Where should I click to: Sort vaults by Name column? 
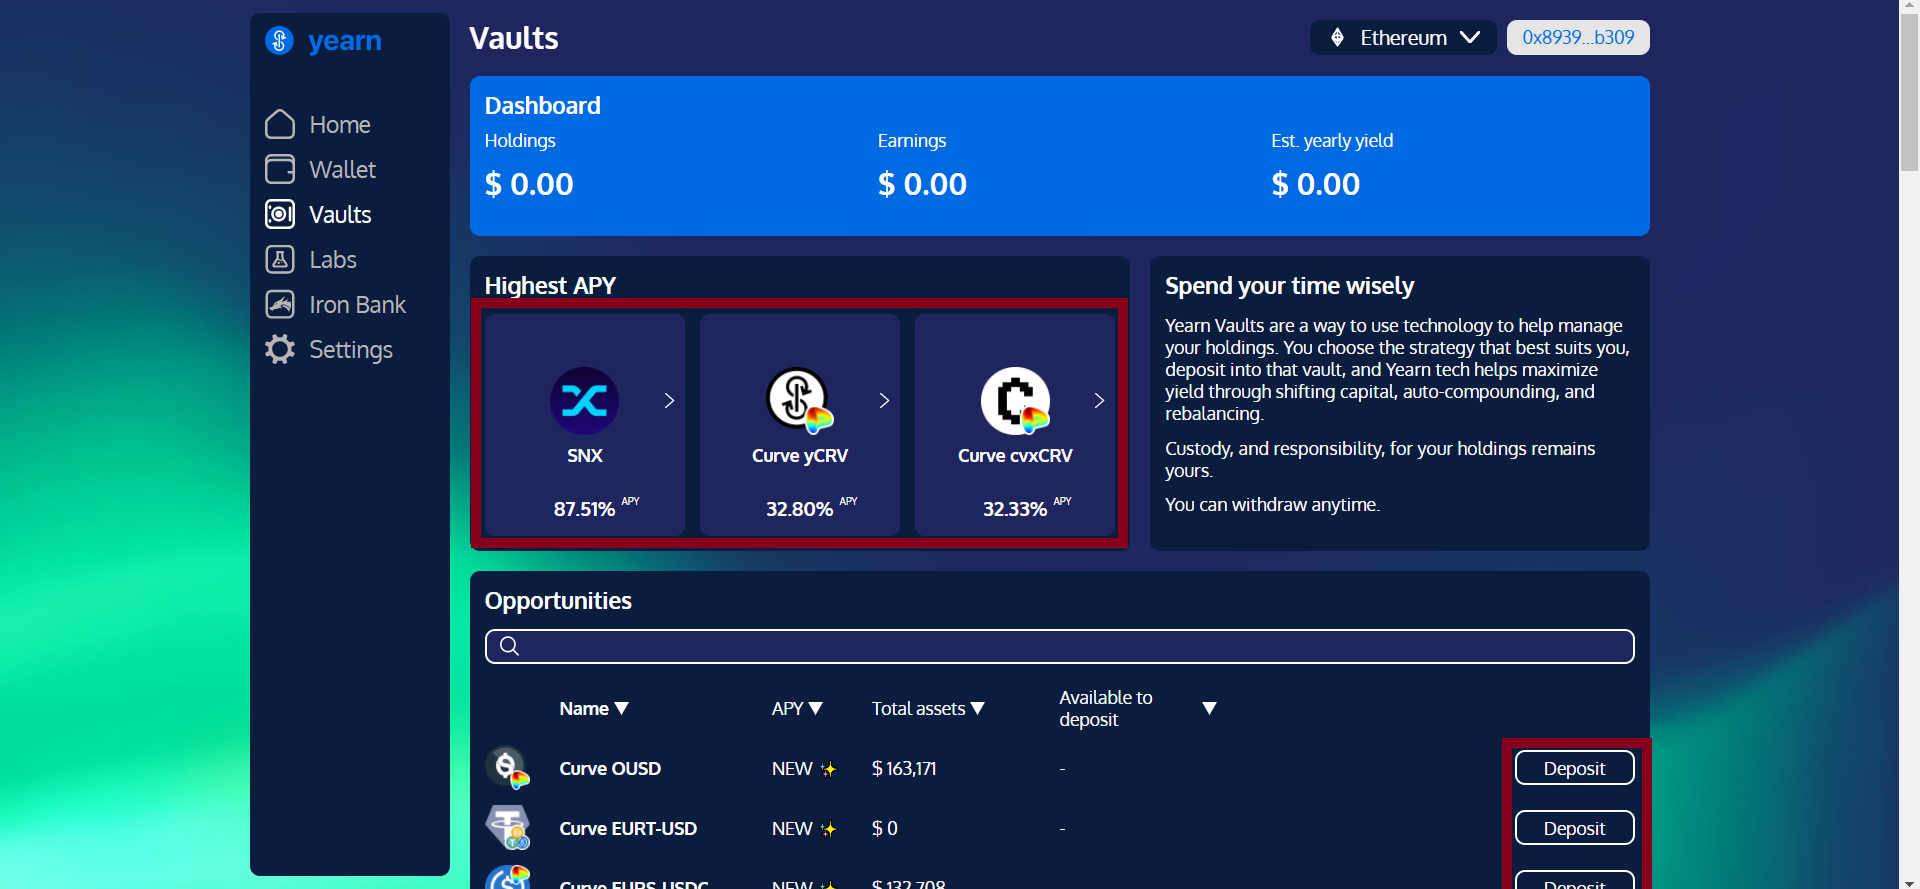click(594, 708)
